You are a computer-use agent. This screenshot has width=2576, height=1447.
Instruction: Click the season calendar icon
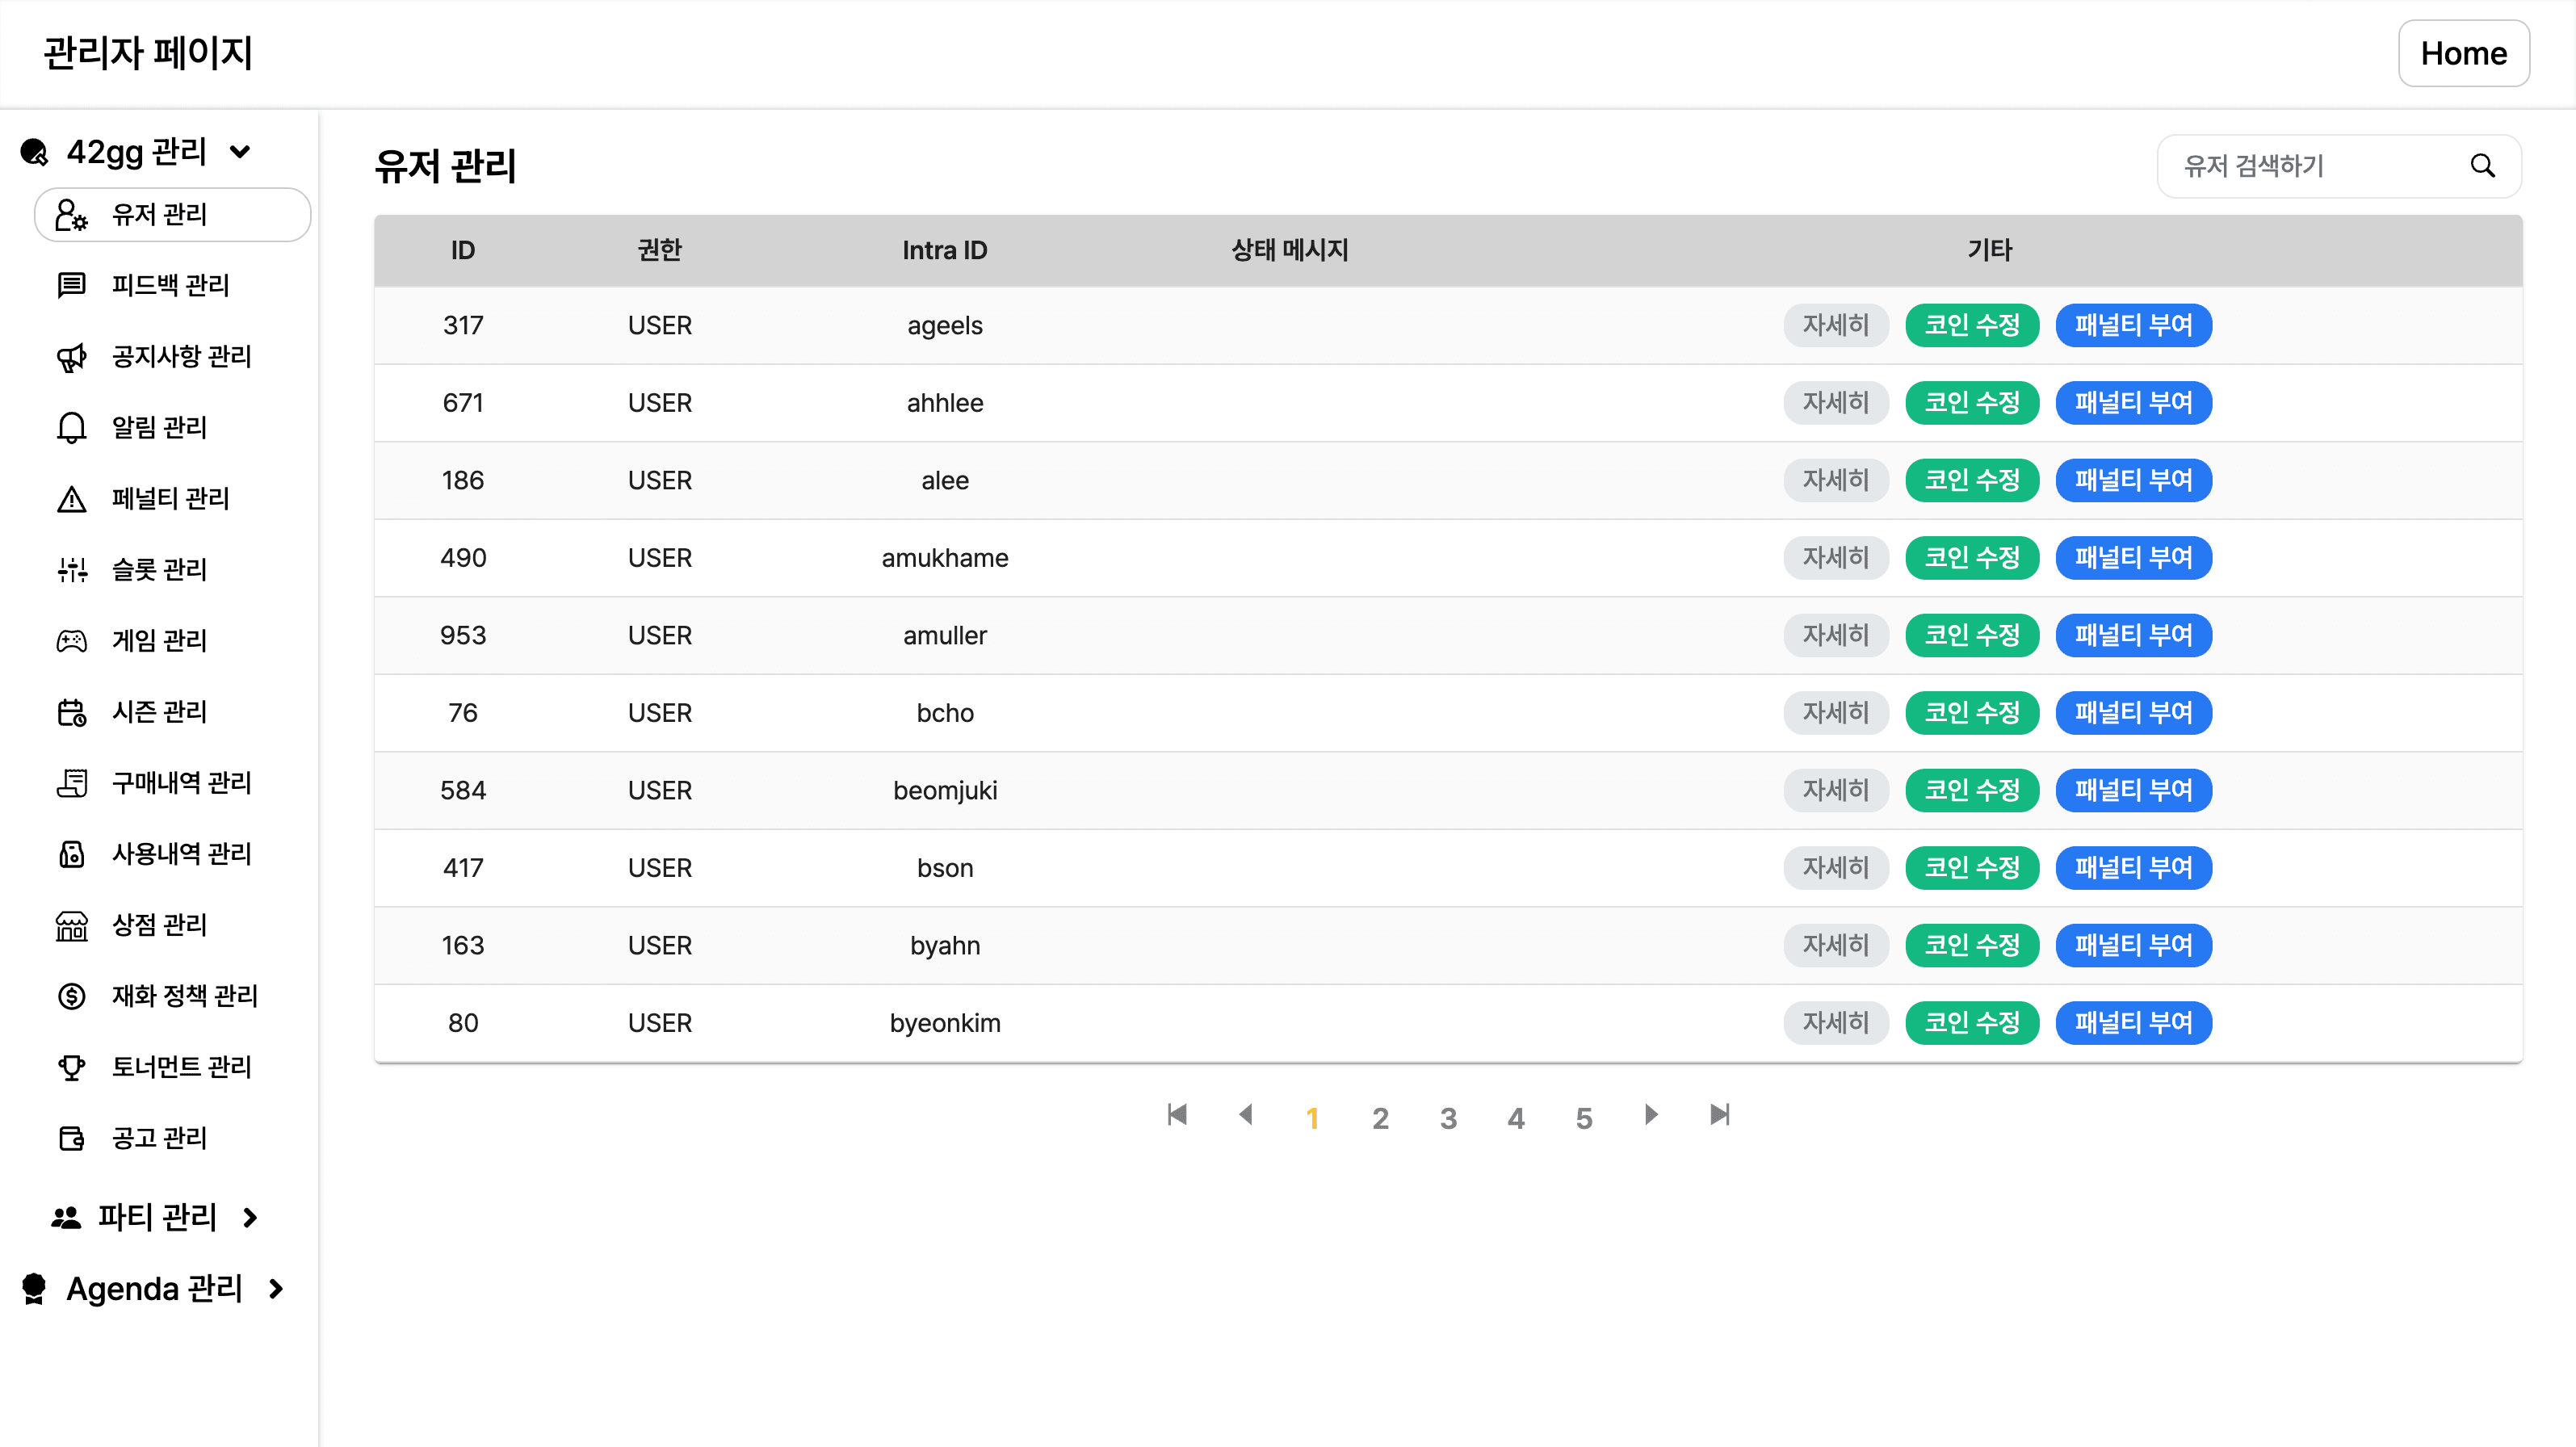click(71, 712)
